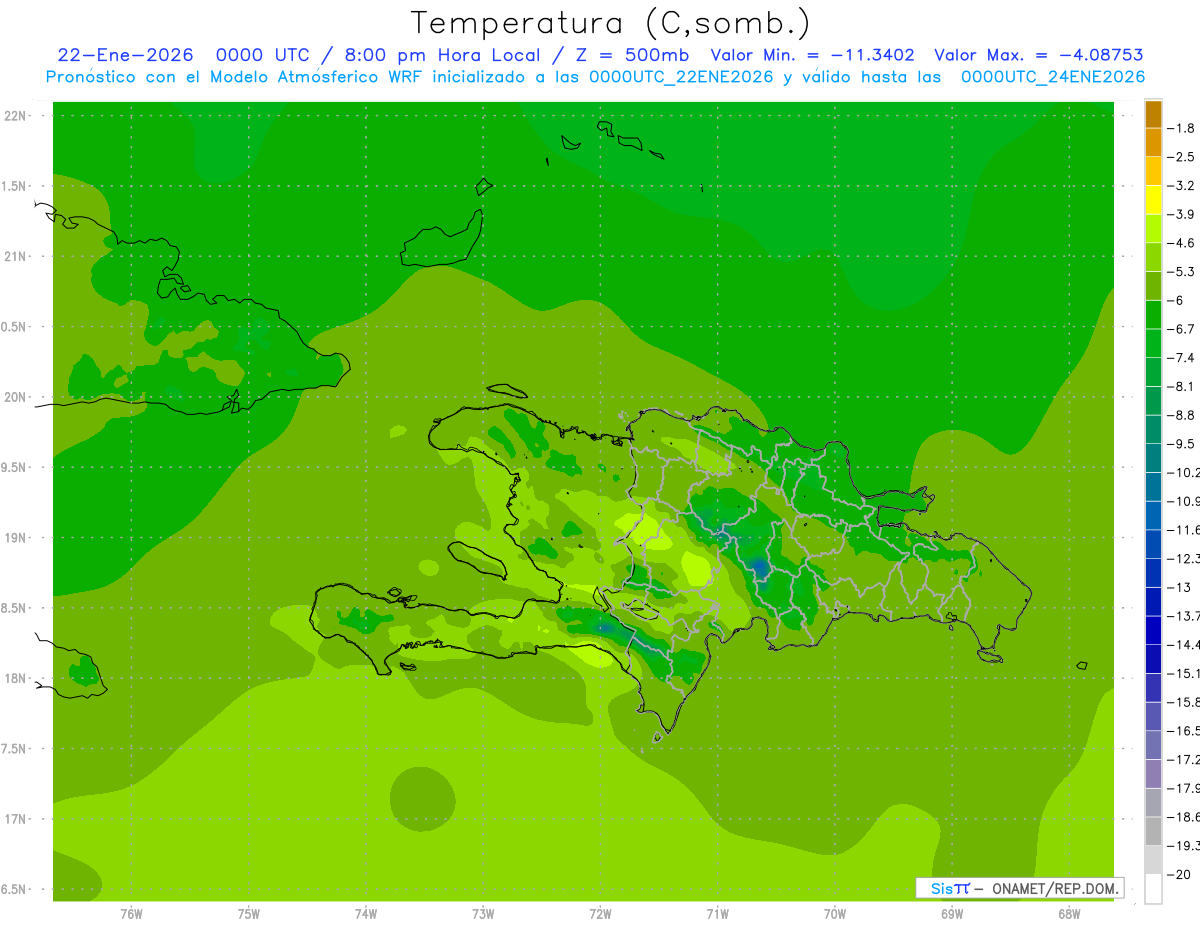Click the '-1.8' color bar label
Image resolution: width=1200 pixels, height=927 pixels.
pos(1181,128)
